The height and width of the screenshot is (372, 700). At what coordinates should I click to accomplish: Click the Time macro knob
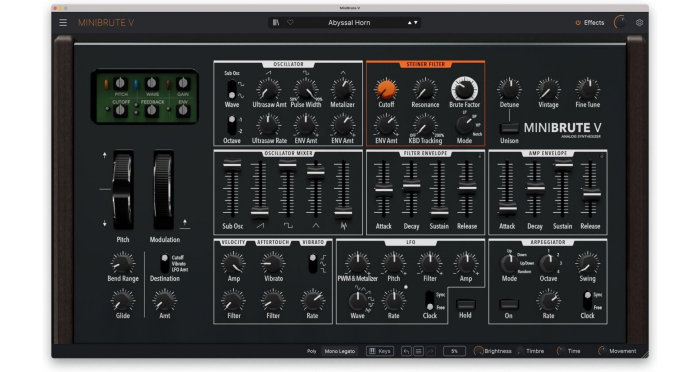pos(561,351)
